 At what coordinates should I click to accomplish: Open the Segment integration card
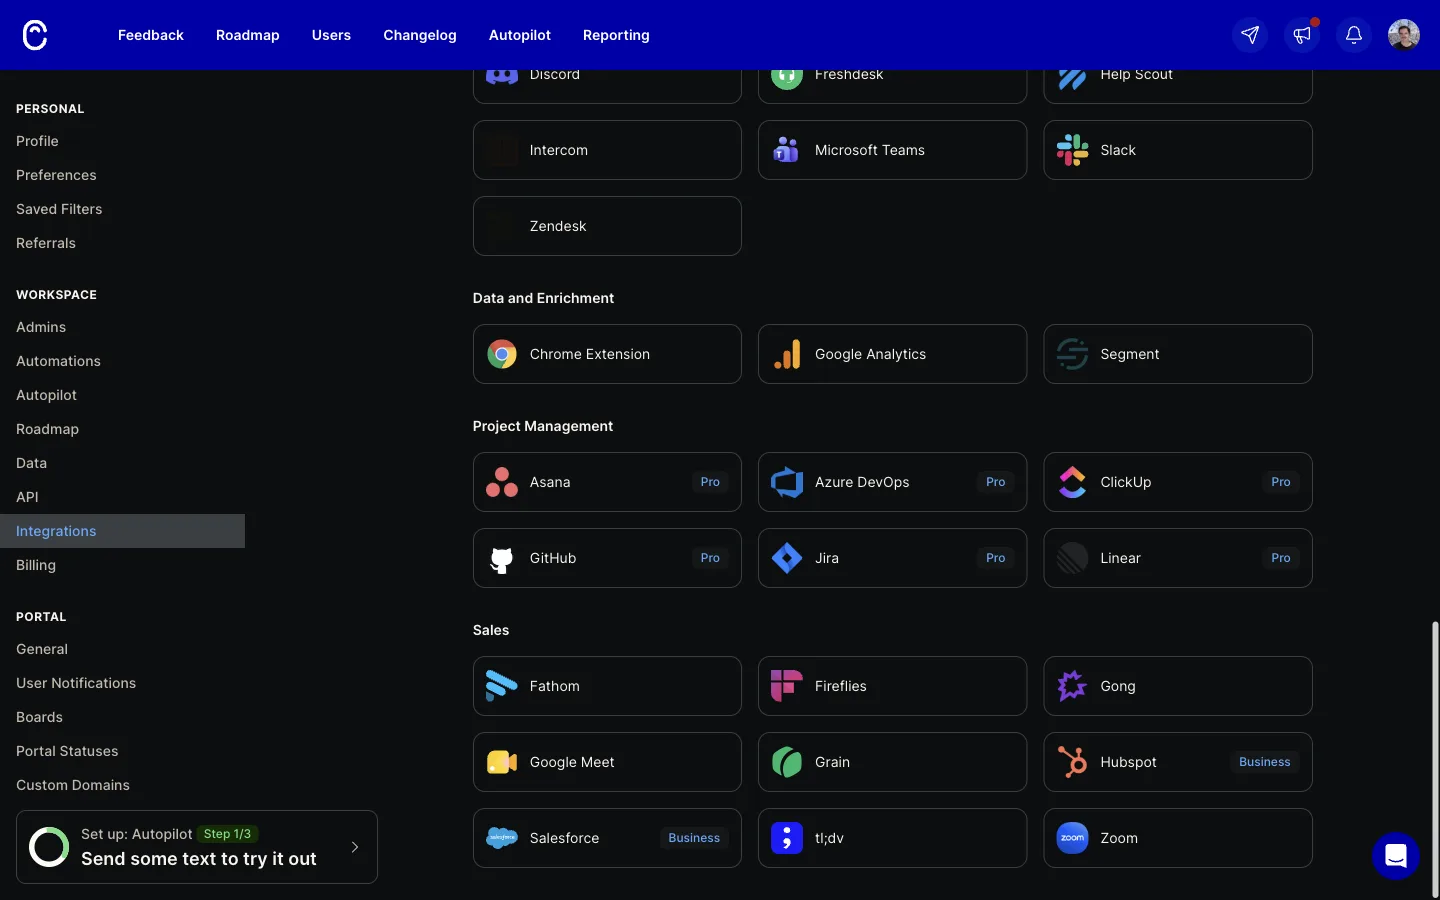[x=1178, y=354]
